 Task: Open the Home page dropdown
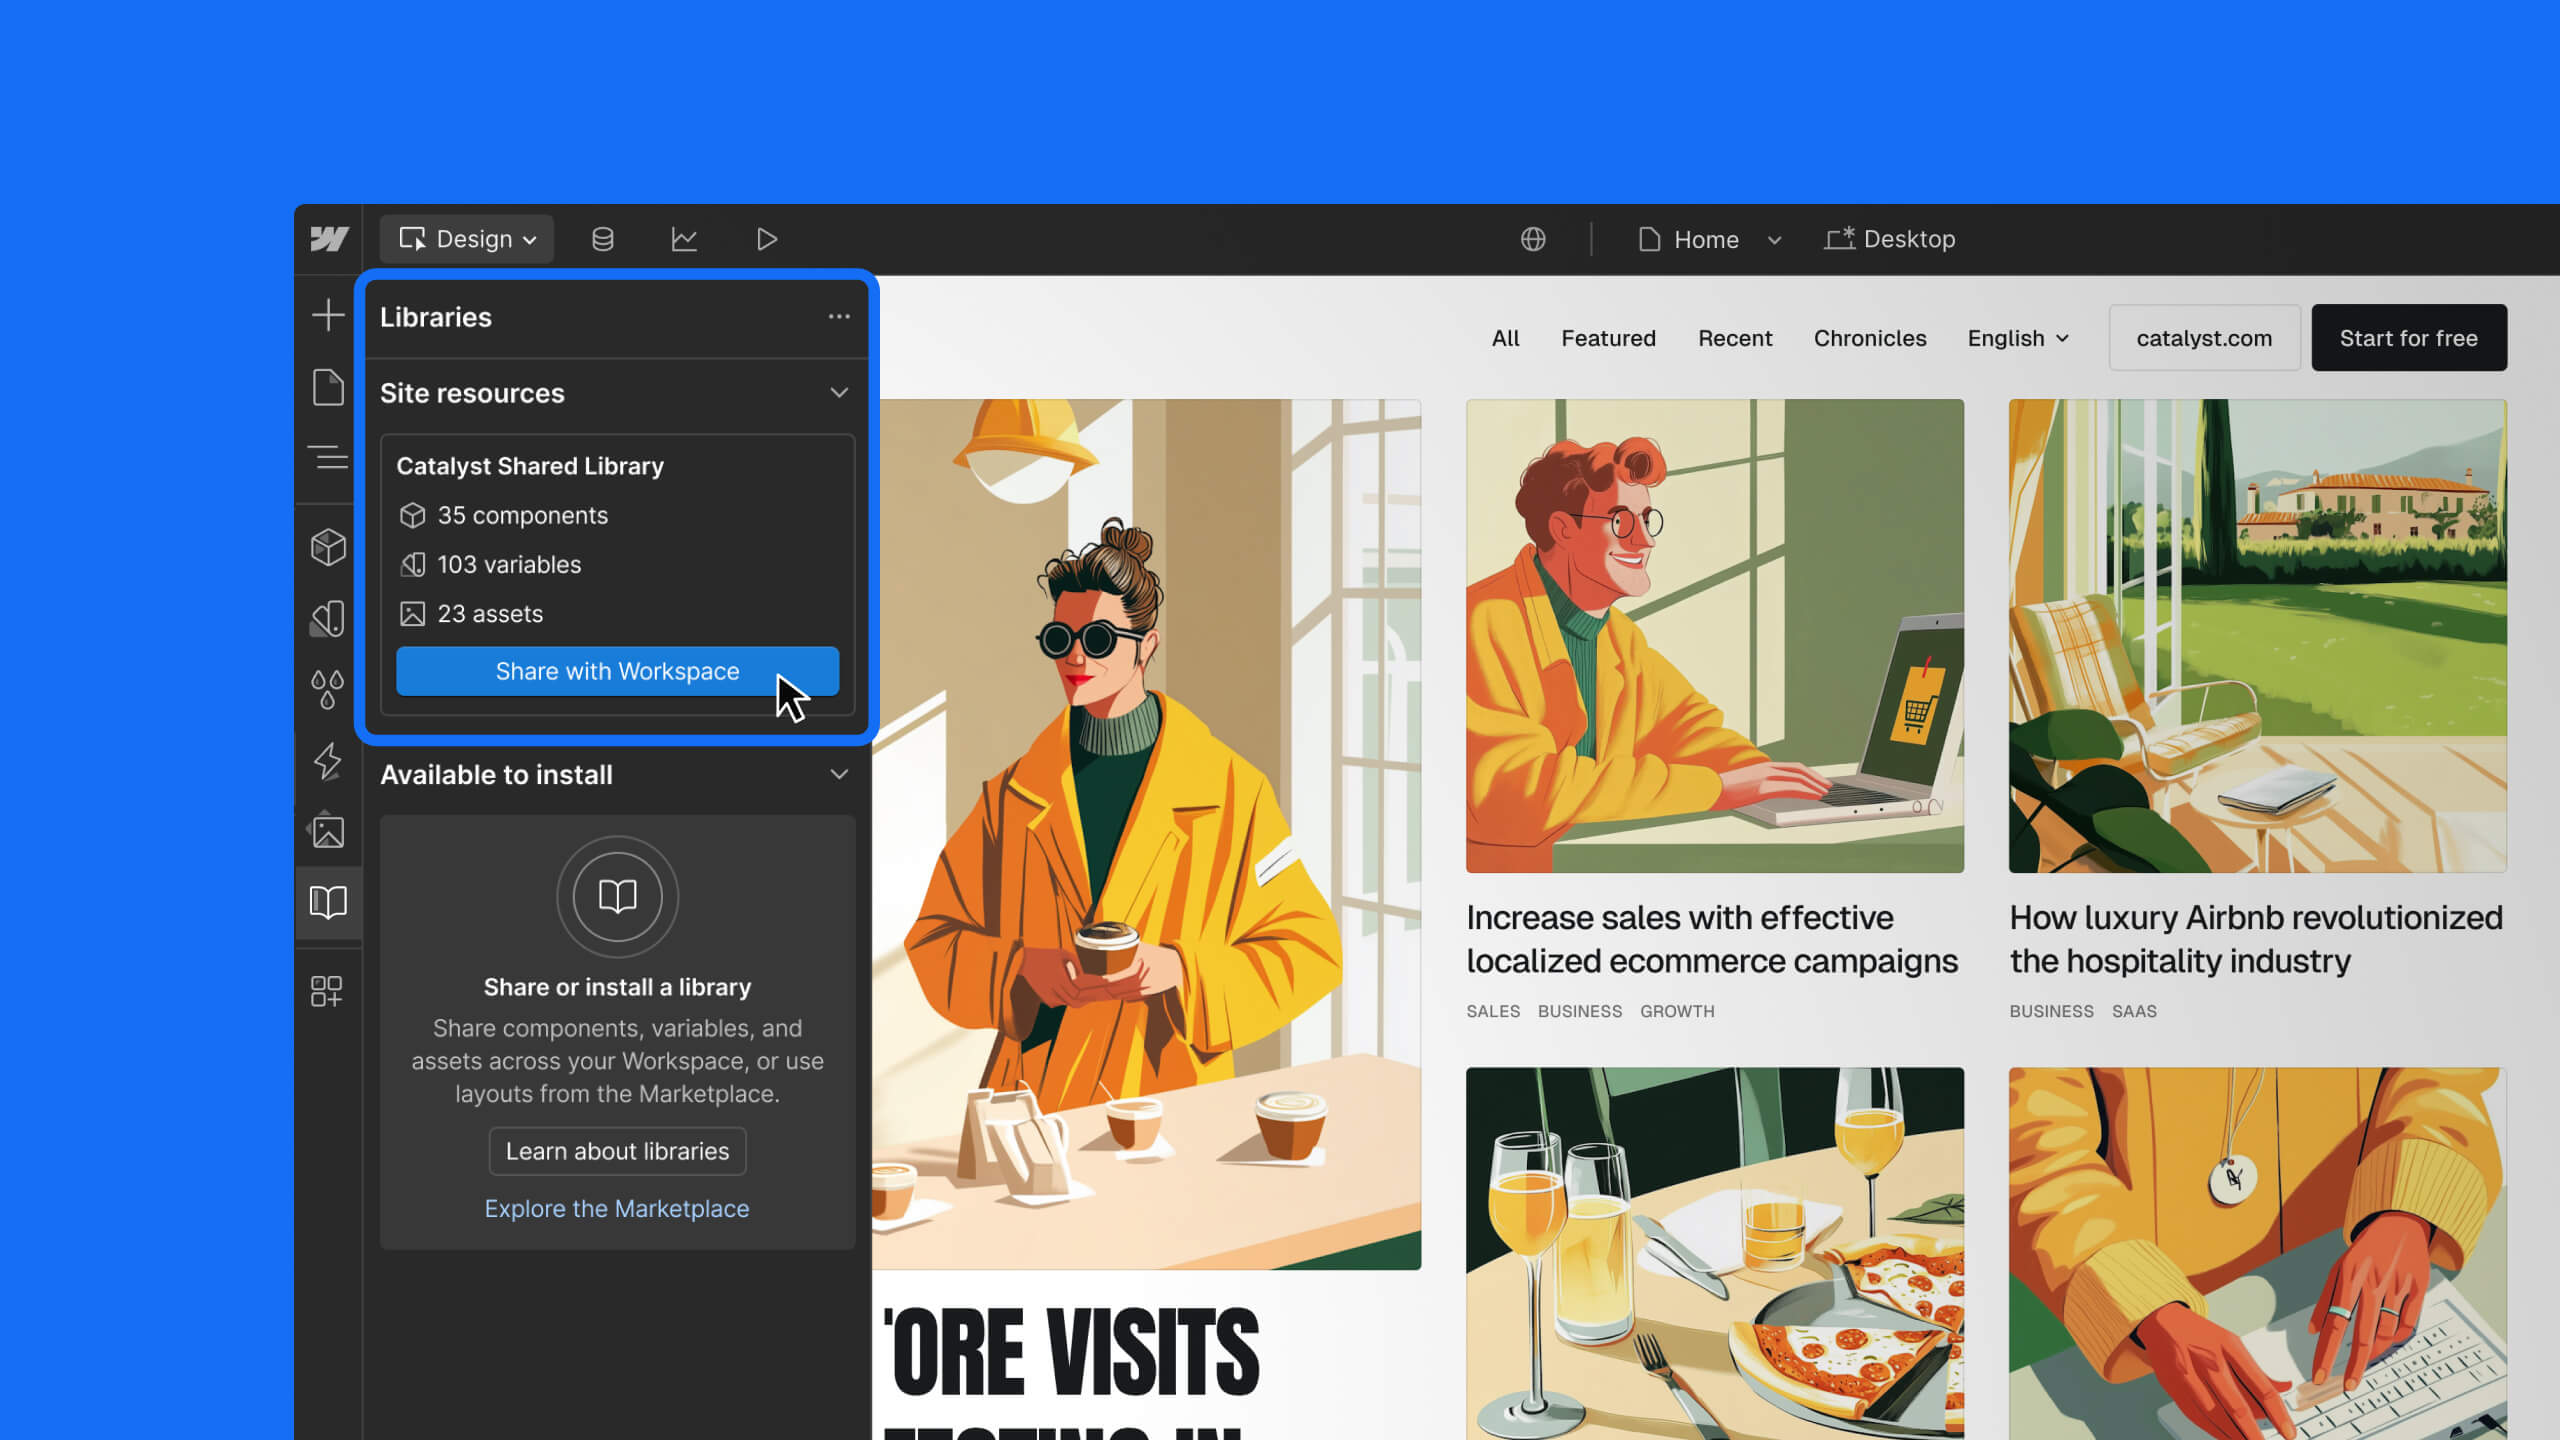point(1775,239)
